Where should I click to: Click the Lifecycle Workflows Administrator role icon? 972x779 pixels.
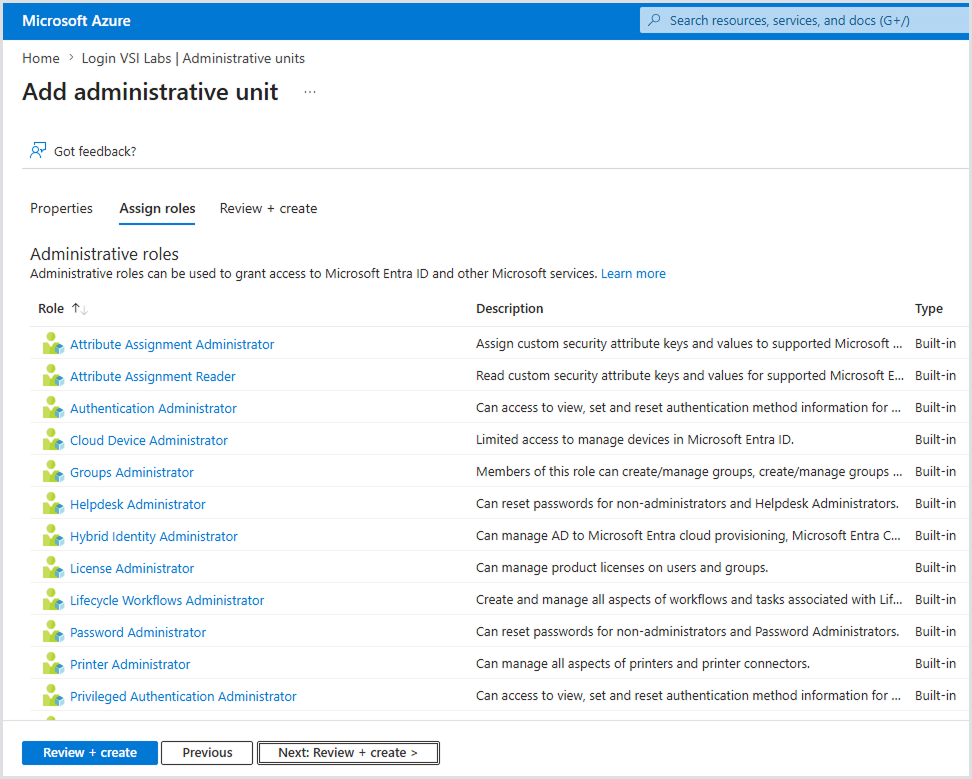(53, 600)
